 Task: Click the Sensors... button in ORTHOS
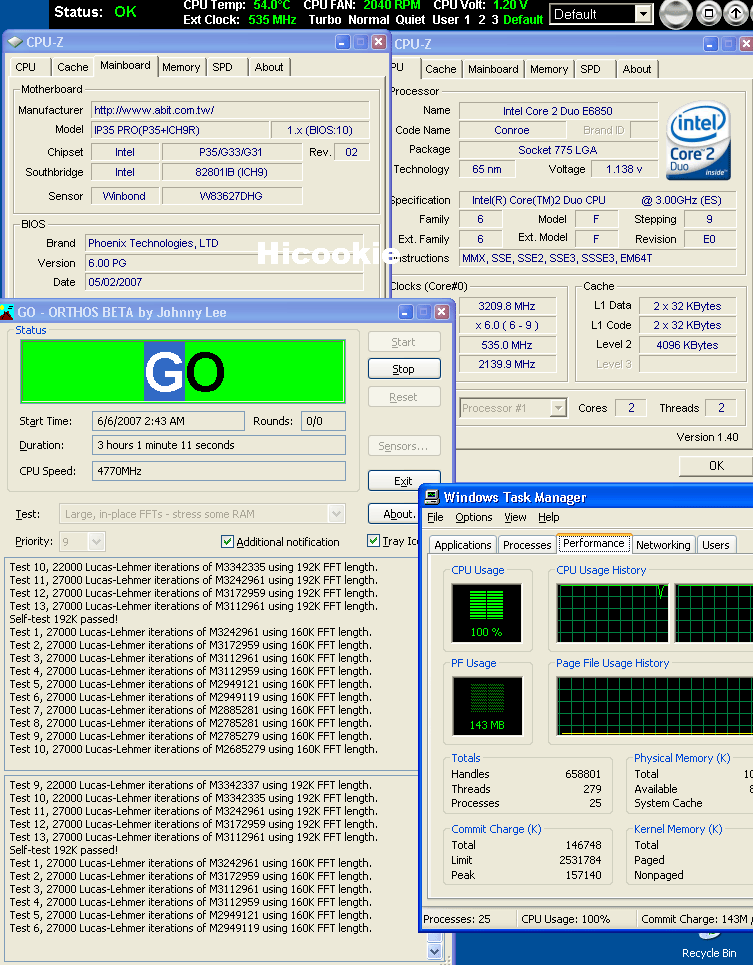[x=404, y=446]
